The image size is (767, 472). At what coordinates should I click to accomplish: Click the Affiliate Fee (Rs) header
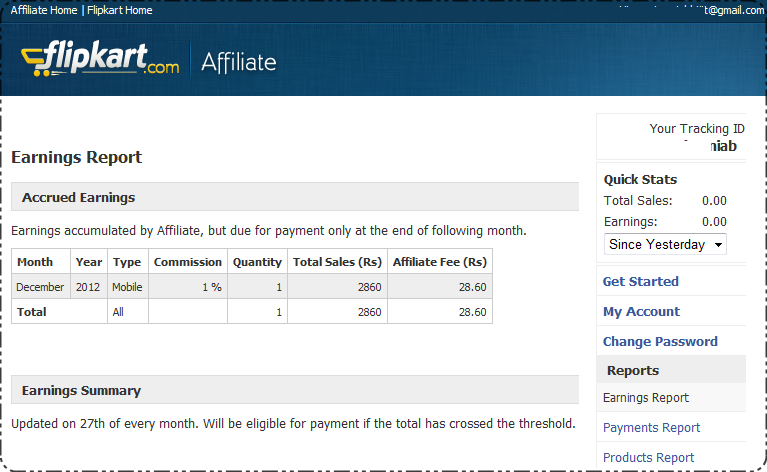(440, 262)
